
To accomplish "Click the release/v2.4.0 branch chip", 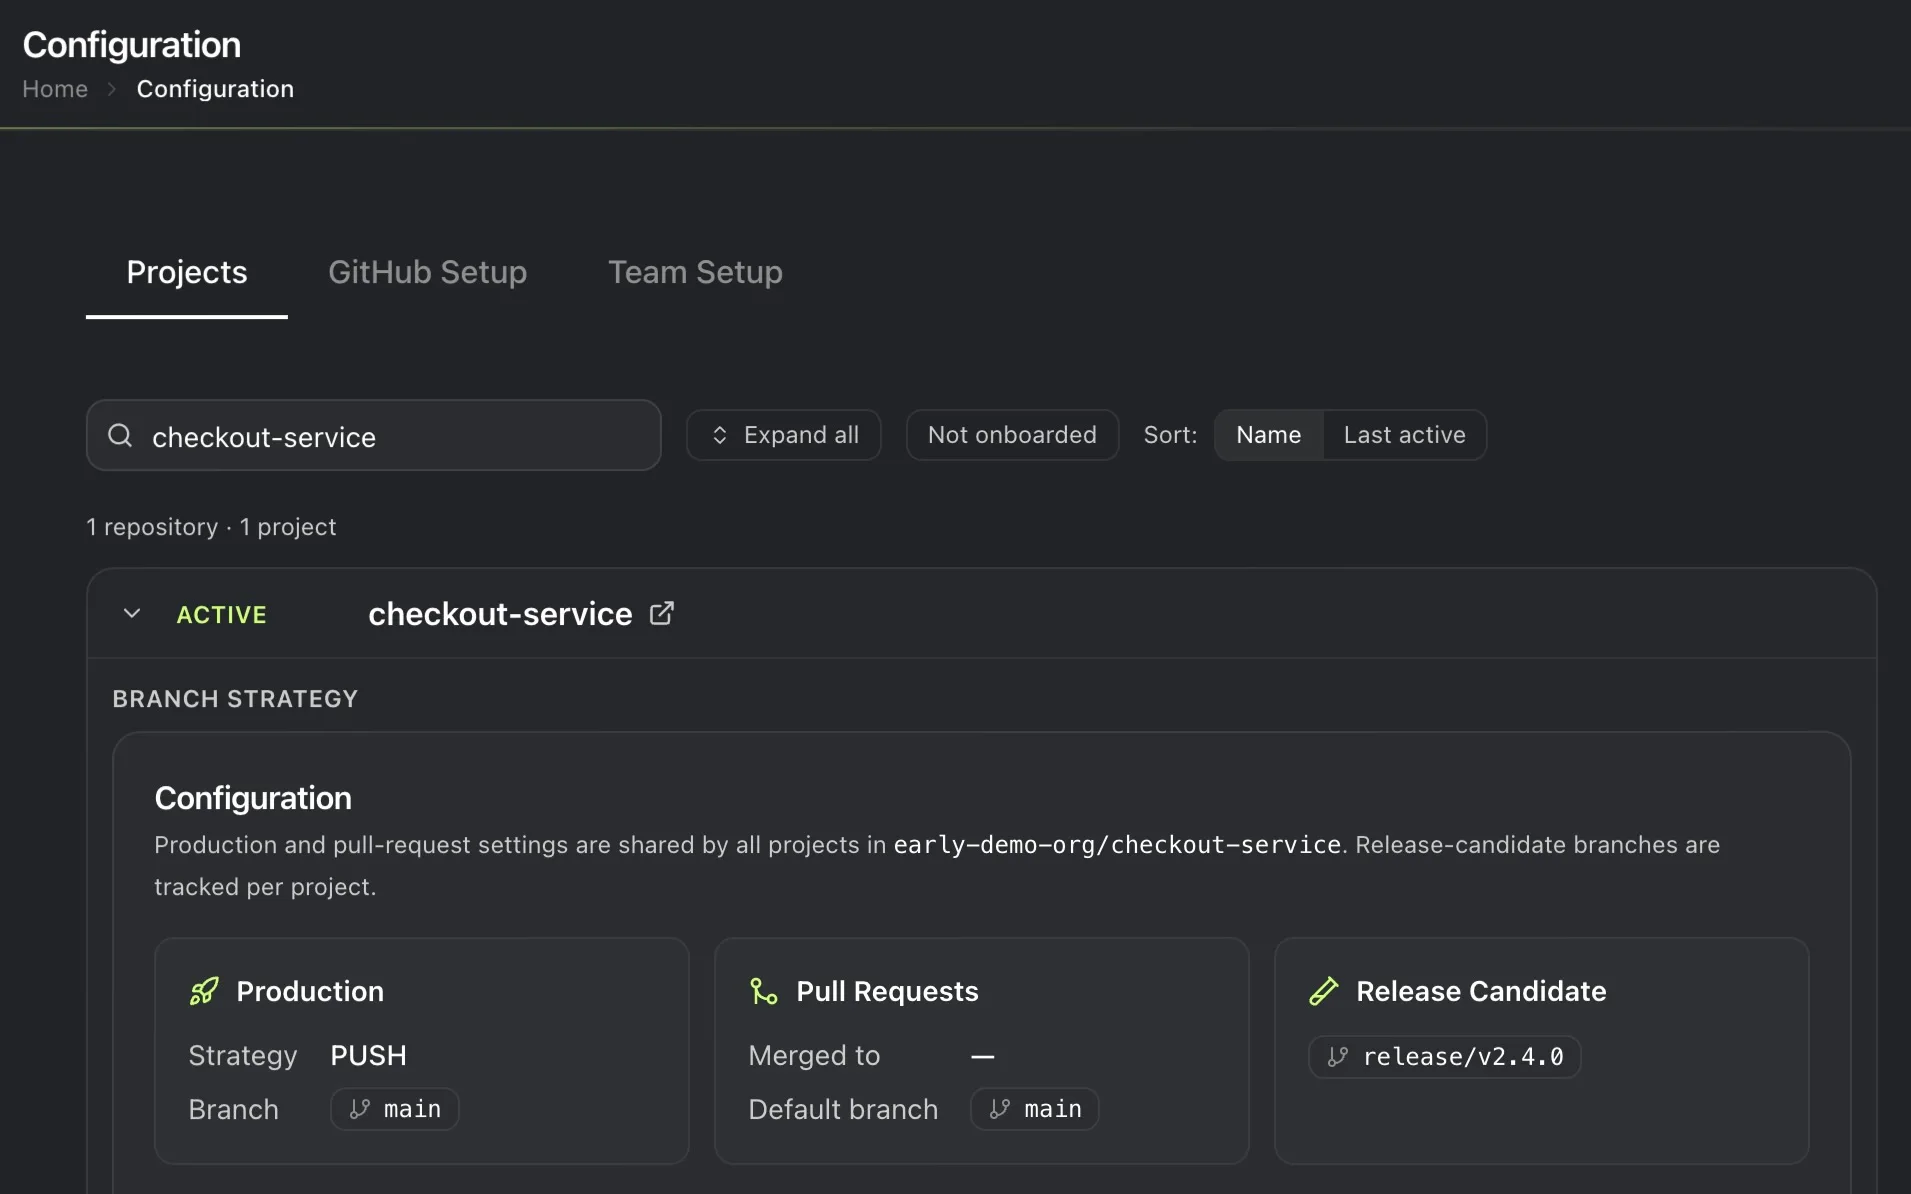I will [x=1445, y=1057].
